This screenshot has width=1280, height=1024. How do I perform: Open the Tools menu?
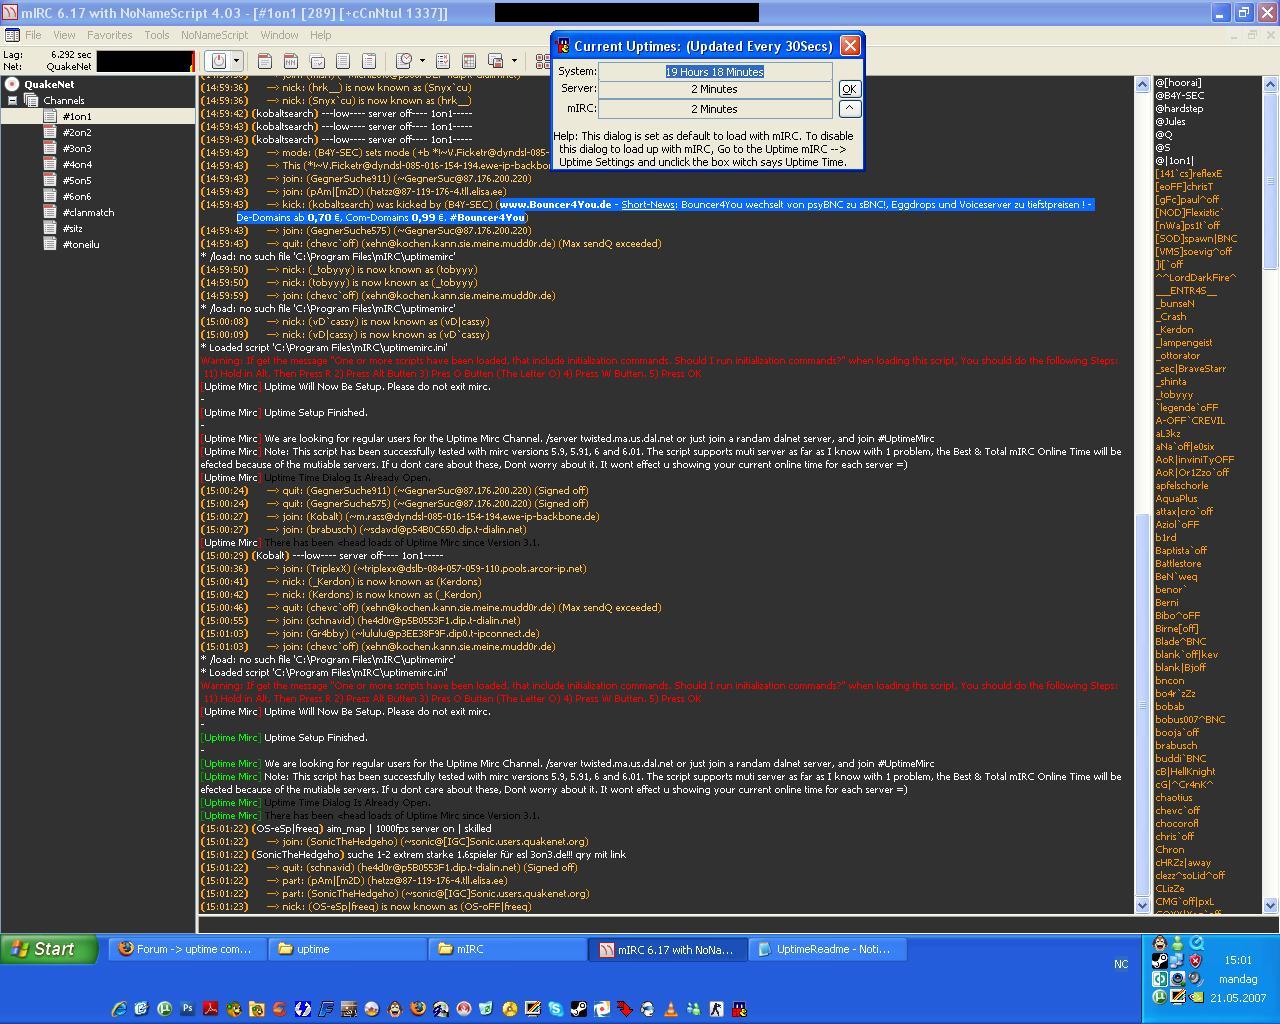[x=157, y=35]
